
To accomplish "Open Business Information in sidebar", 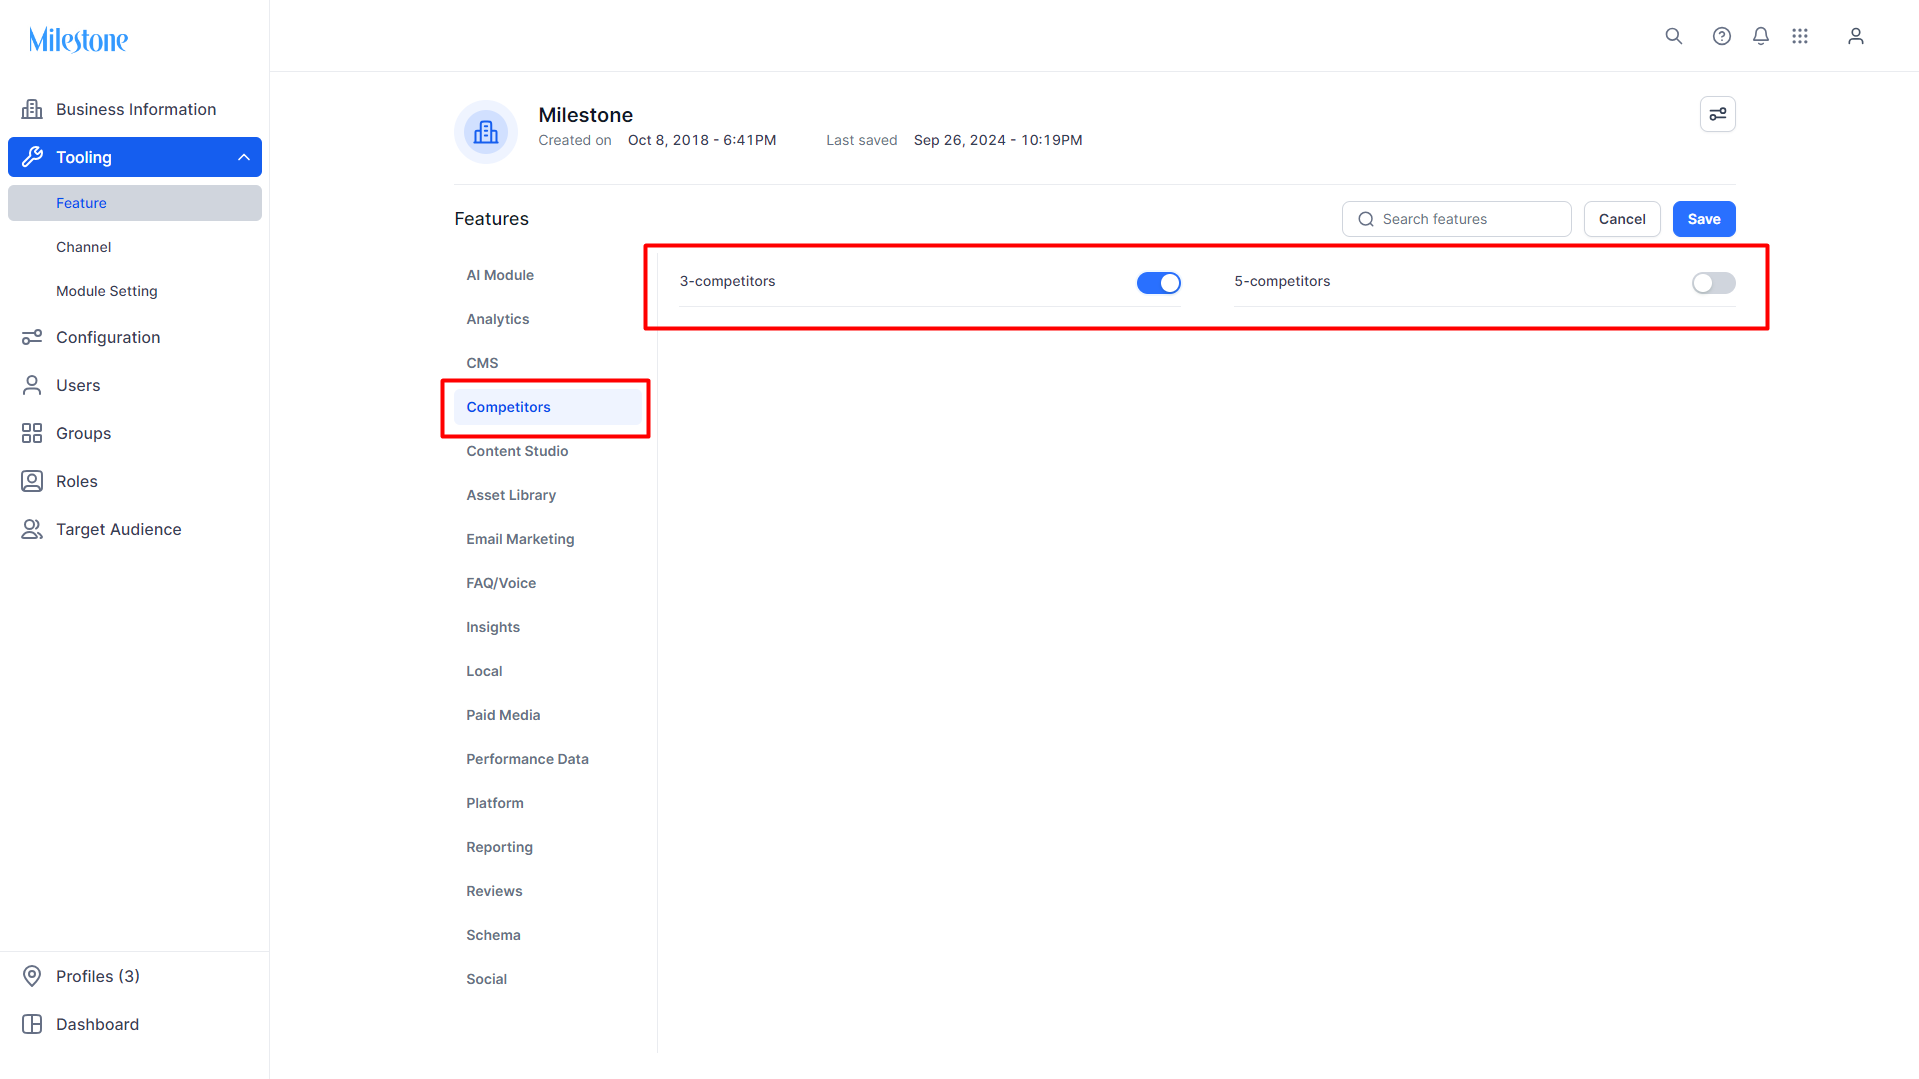I will 135,109.
